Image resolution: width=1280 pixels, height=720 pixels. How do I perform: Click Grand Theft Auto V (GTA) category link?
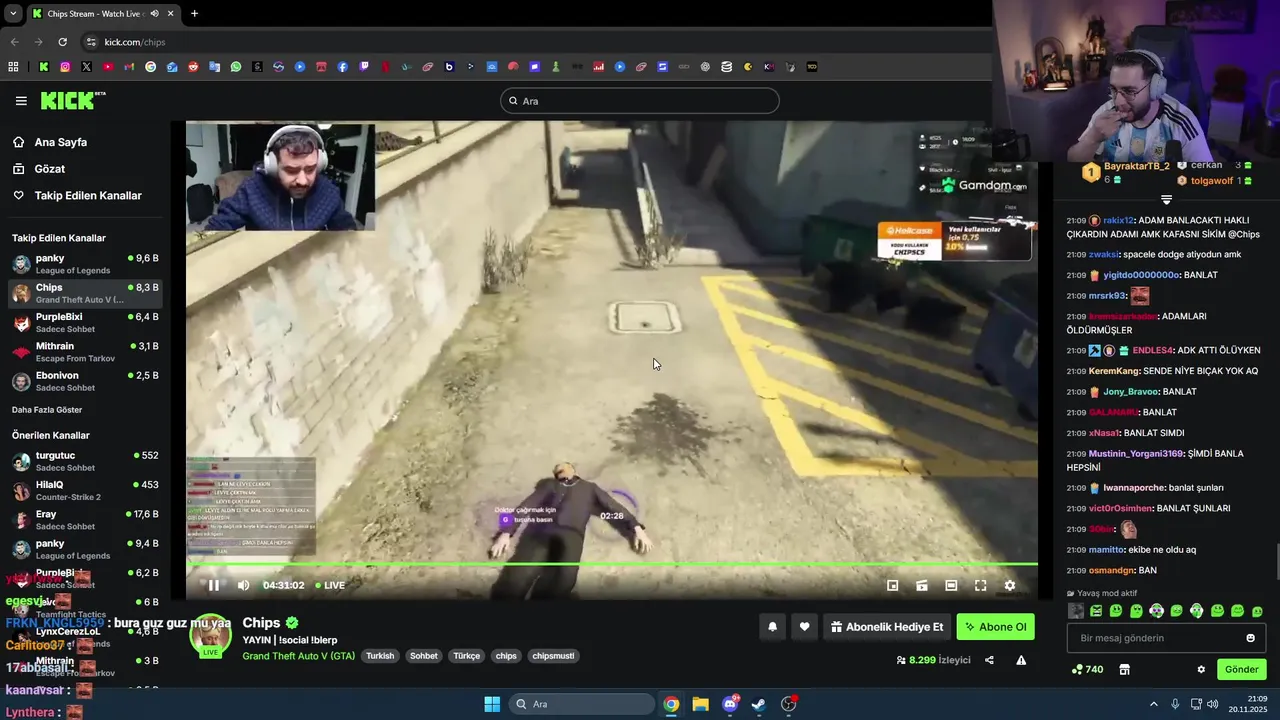tap(298, 656)
